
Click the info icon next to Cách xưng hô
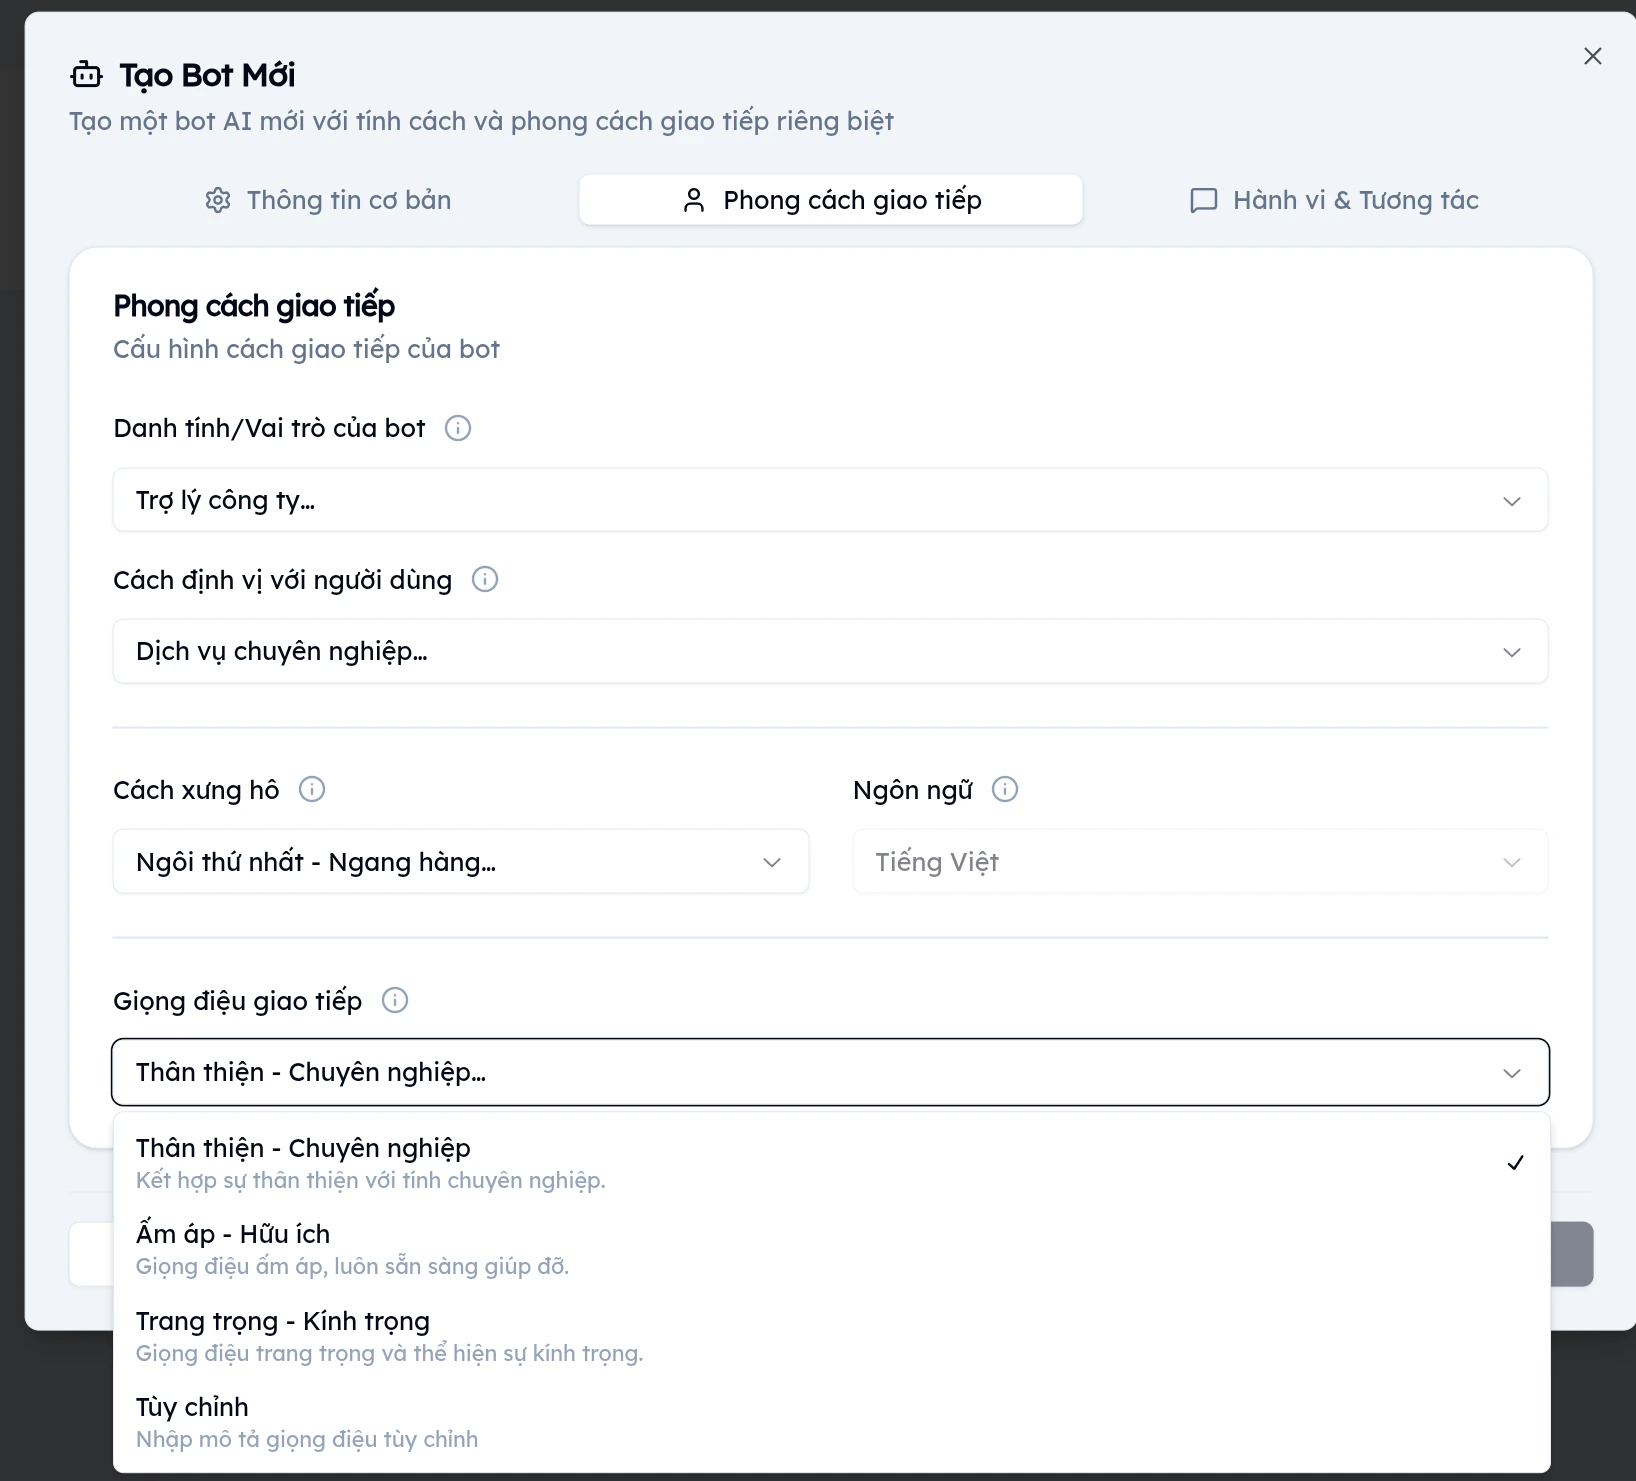[x=312, y=789]
